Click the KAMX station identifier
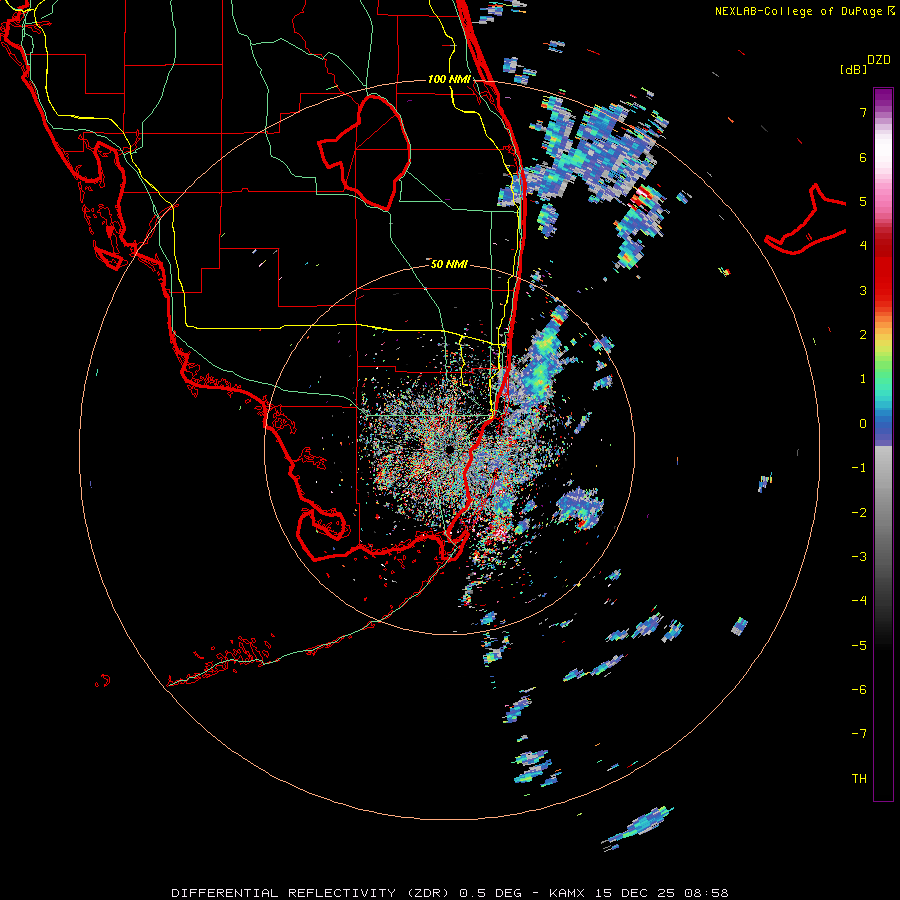 [x=568, y=893]
